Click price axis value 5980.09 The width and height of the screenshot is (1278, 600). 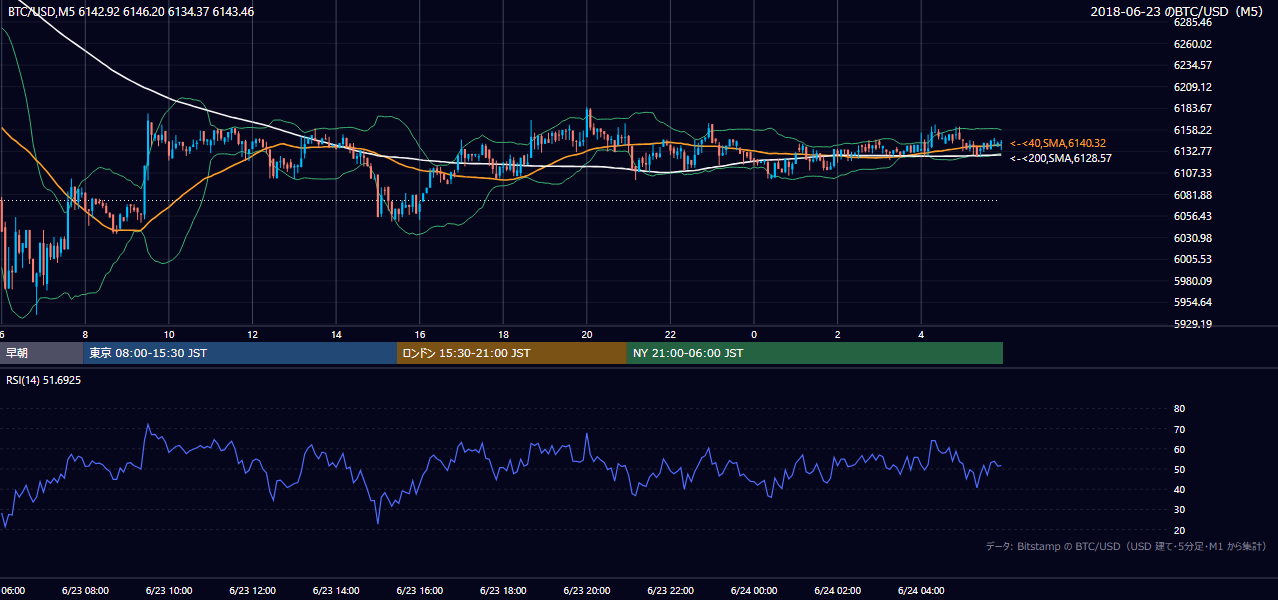[1193, 281]
